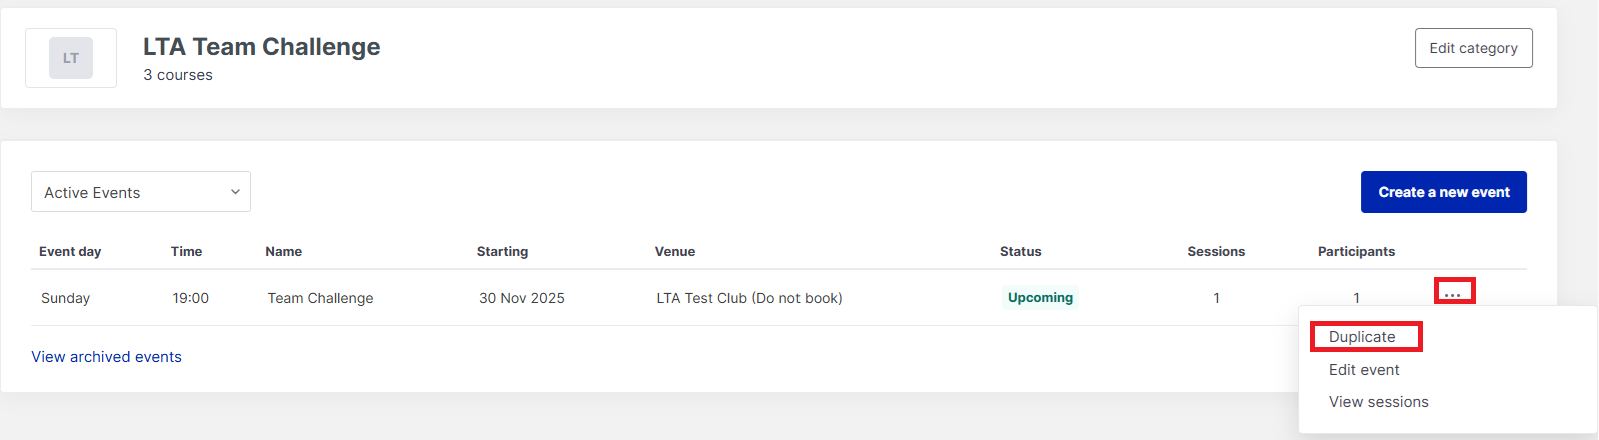Click the Starting column header
The height and width of the screenshot is (440, 1599).
pyautogui.click(x=502, y=252)
